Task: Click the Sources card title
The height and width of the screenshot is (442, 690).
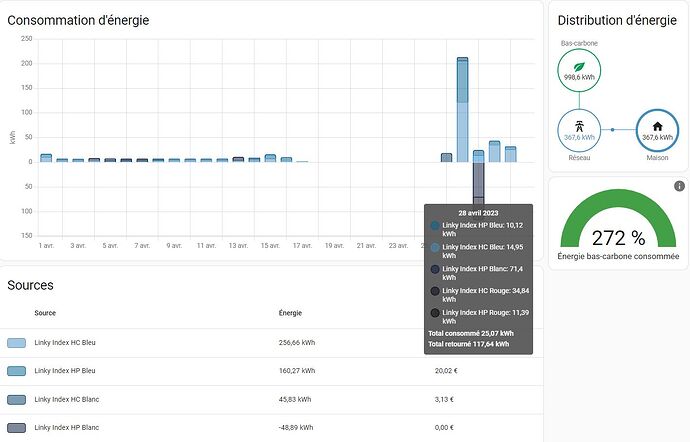Action: pyautogui.click(x=30, y=285)
